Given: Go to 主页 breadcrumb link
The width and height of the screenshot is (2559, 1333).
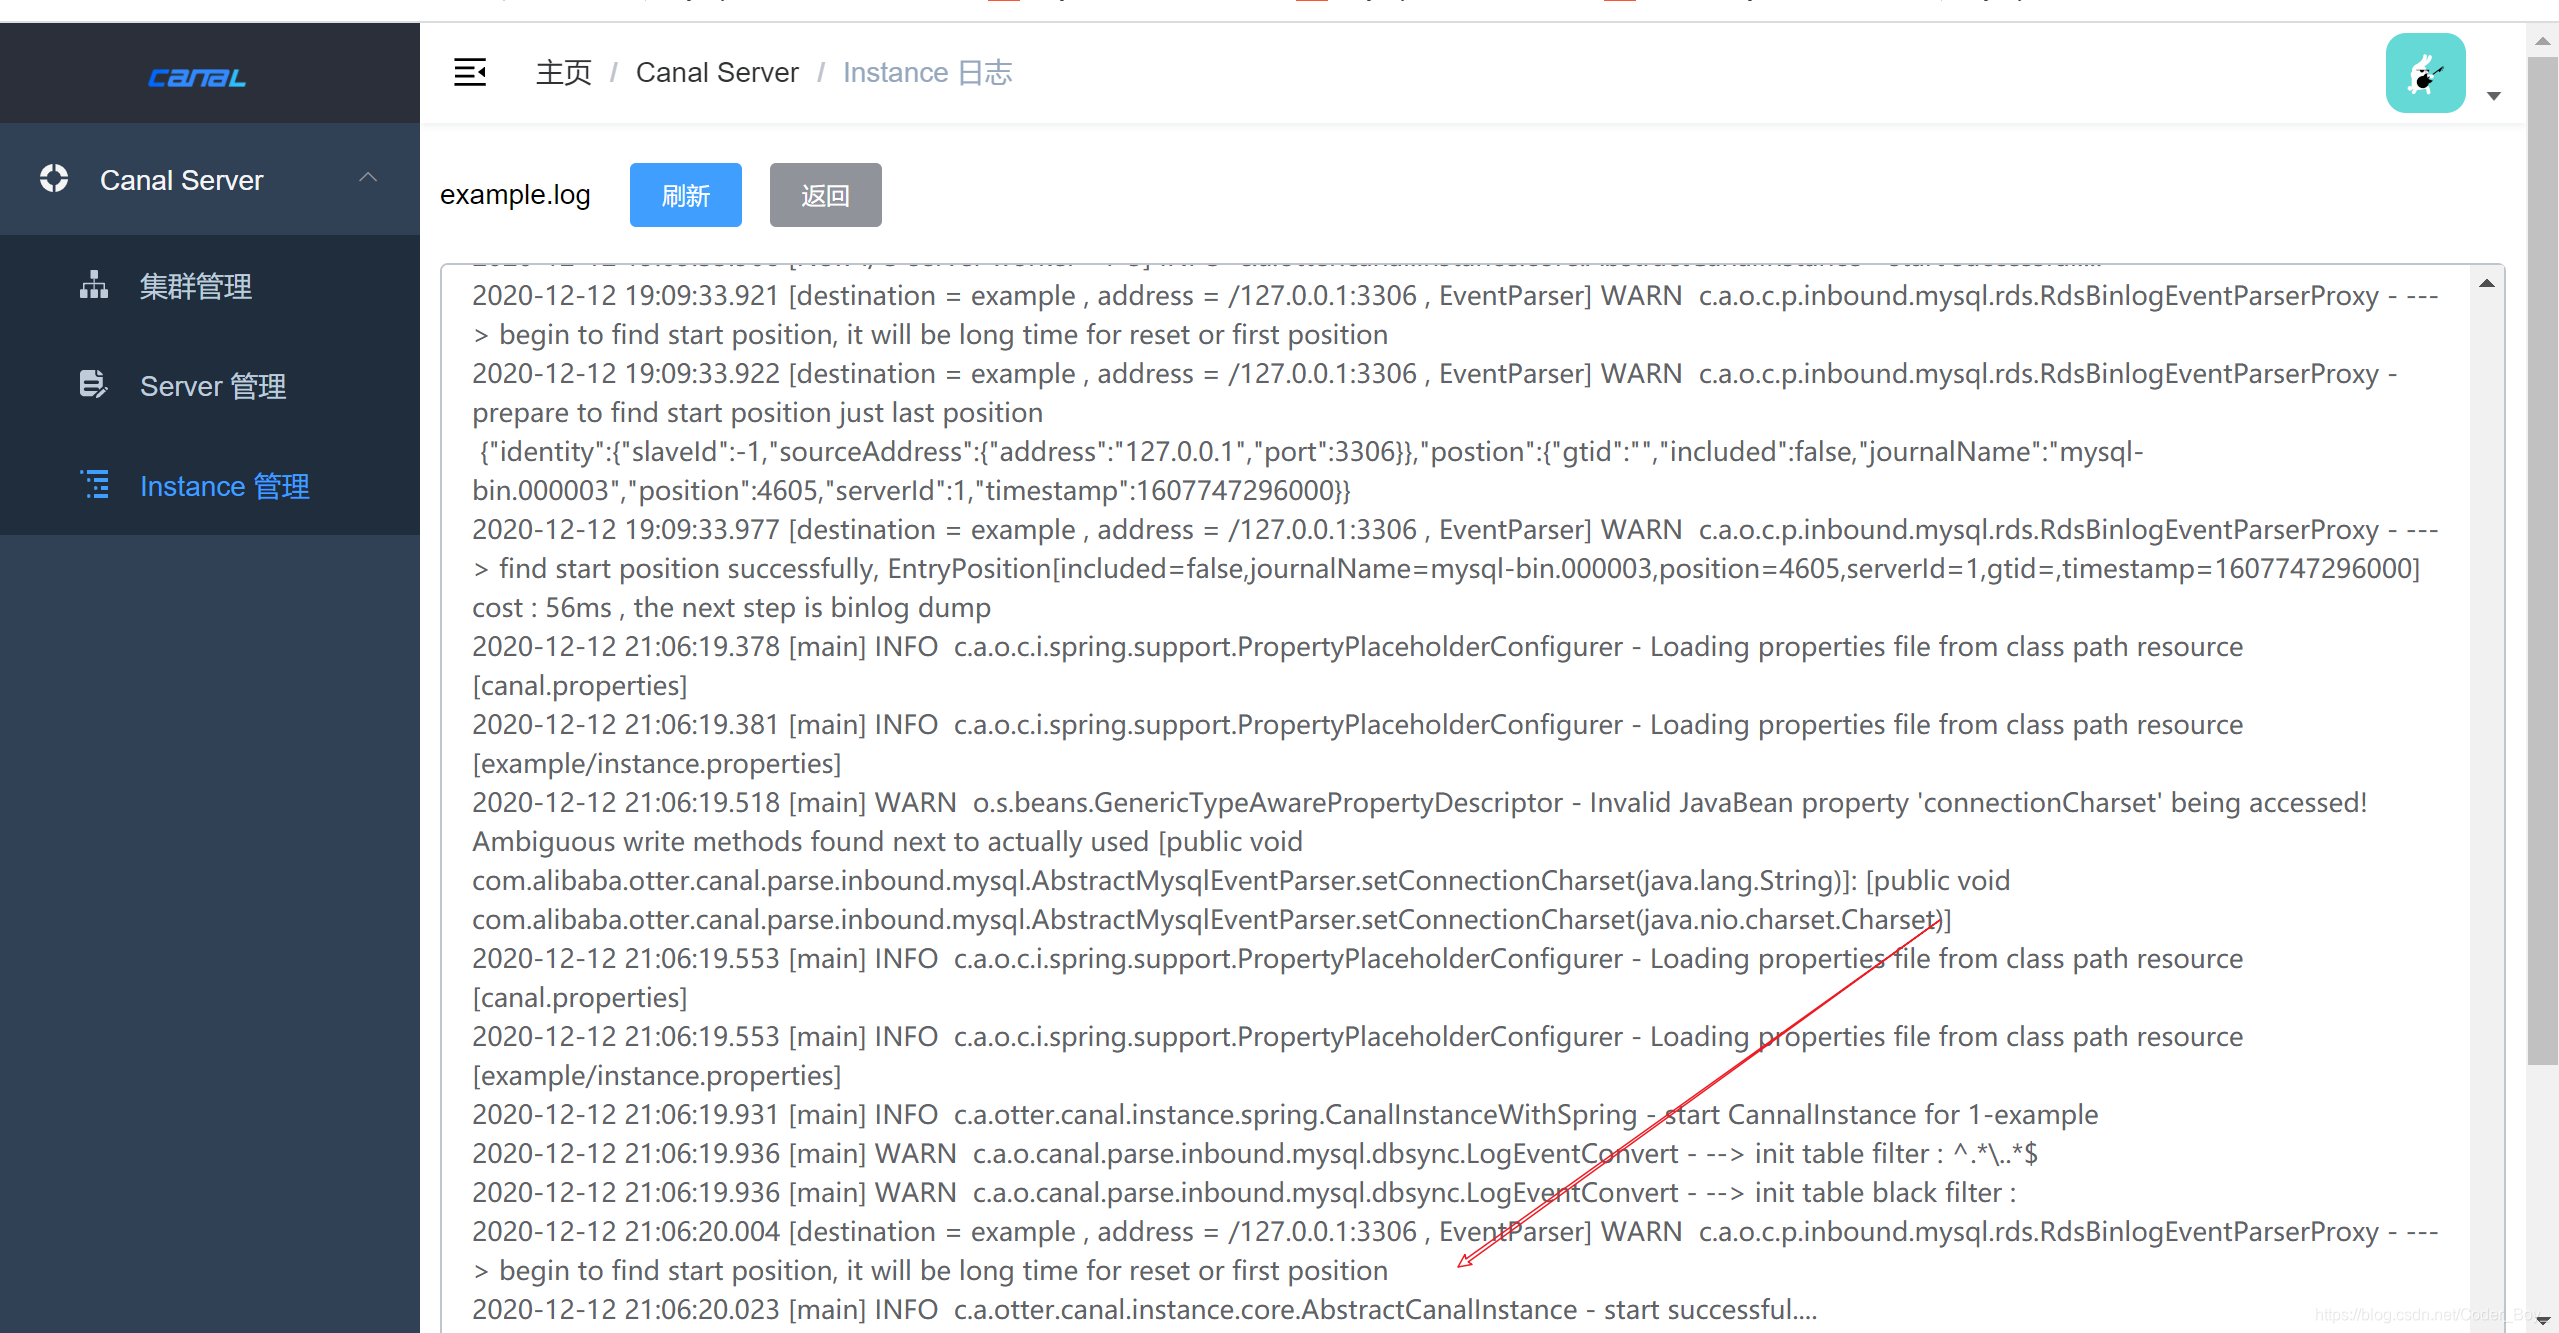Looking at the screenshot, I should (x=564, y=73).
